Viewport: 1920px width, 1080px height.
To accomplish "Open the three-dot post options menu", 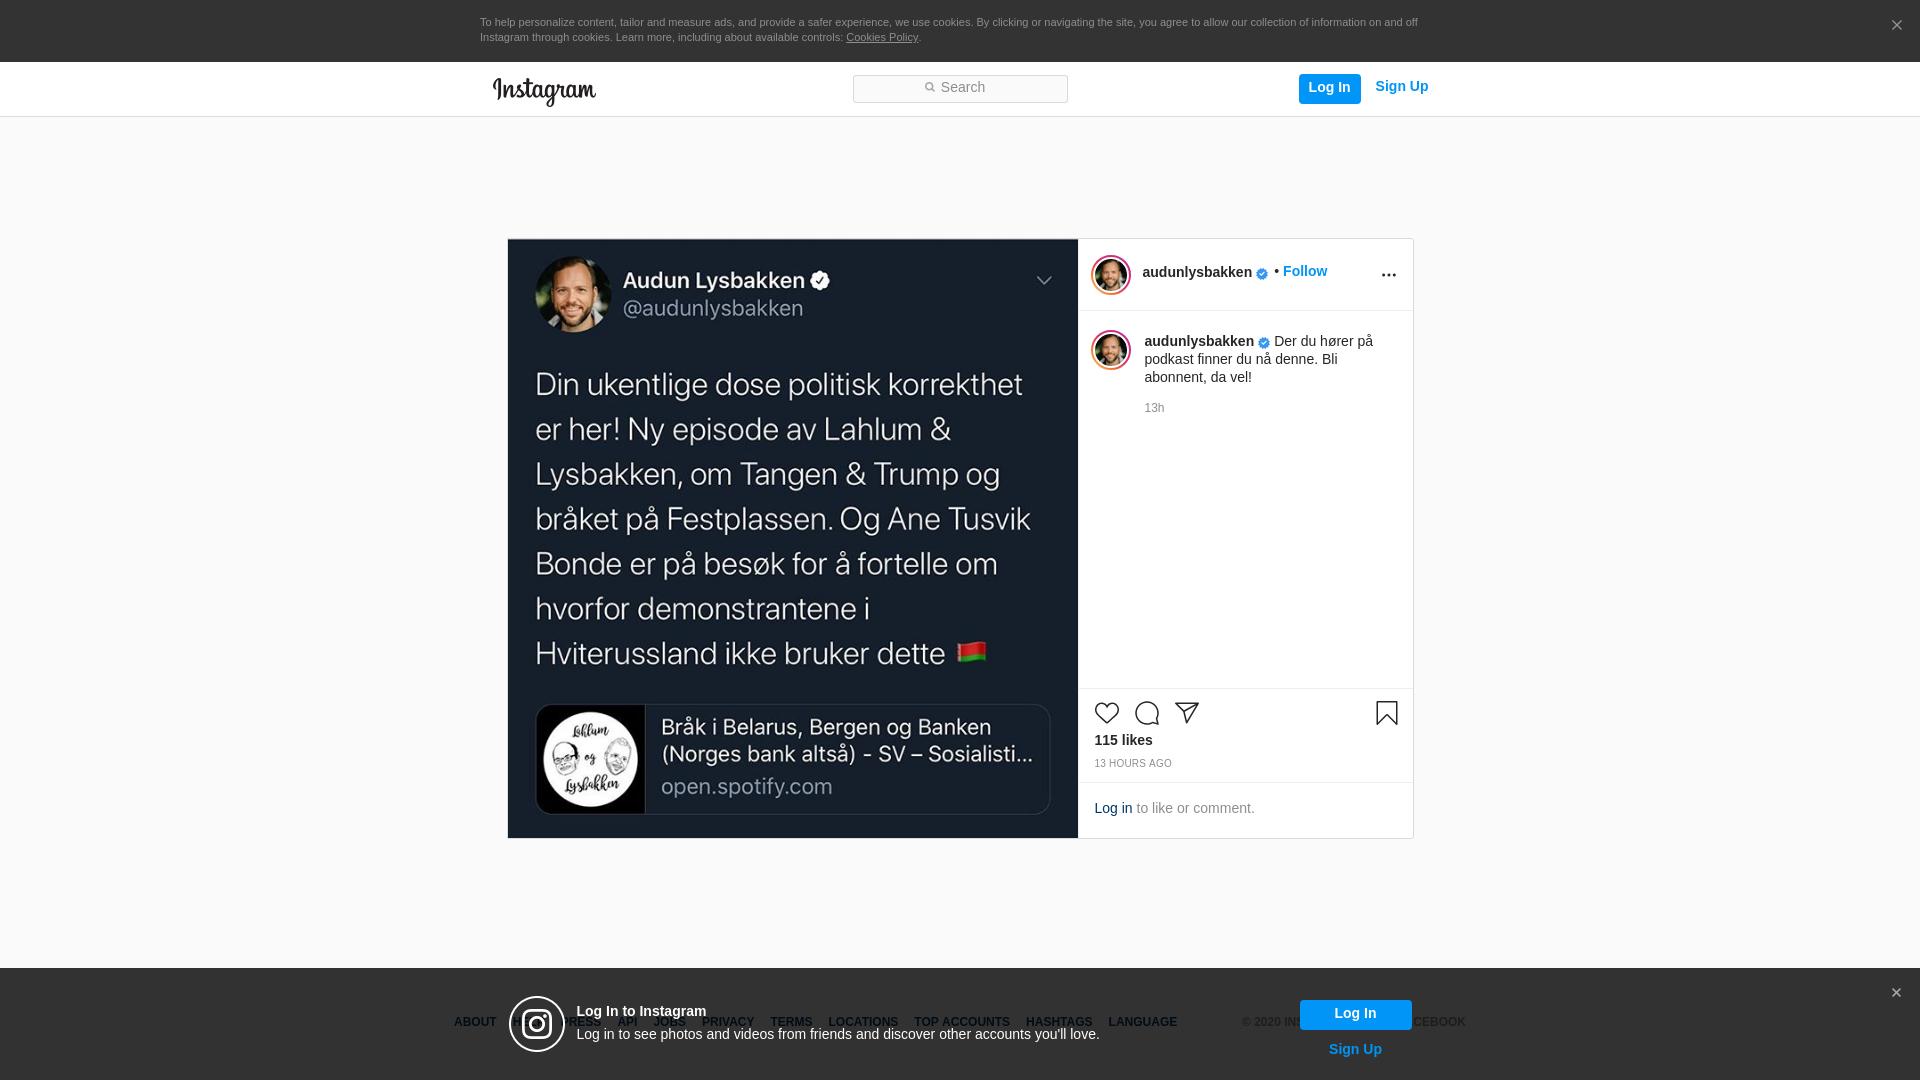I will pos(1388,275).
